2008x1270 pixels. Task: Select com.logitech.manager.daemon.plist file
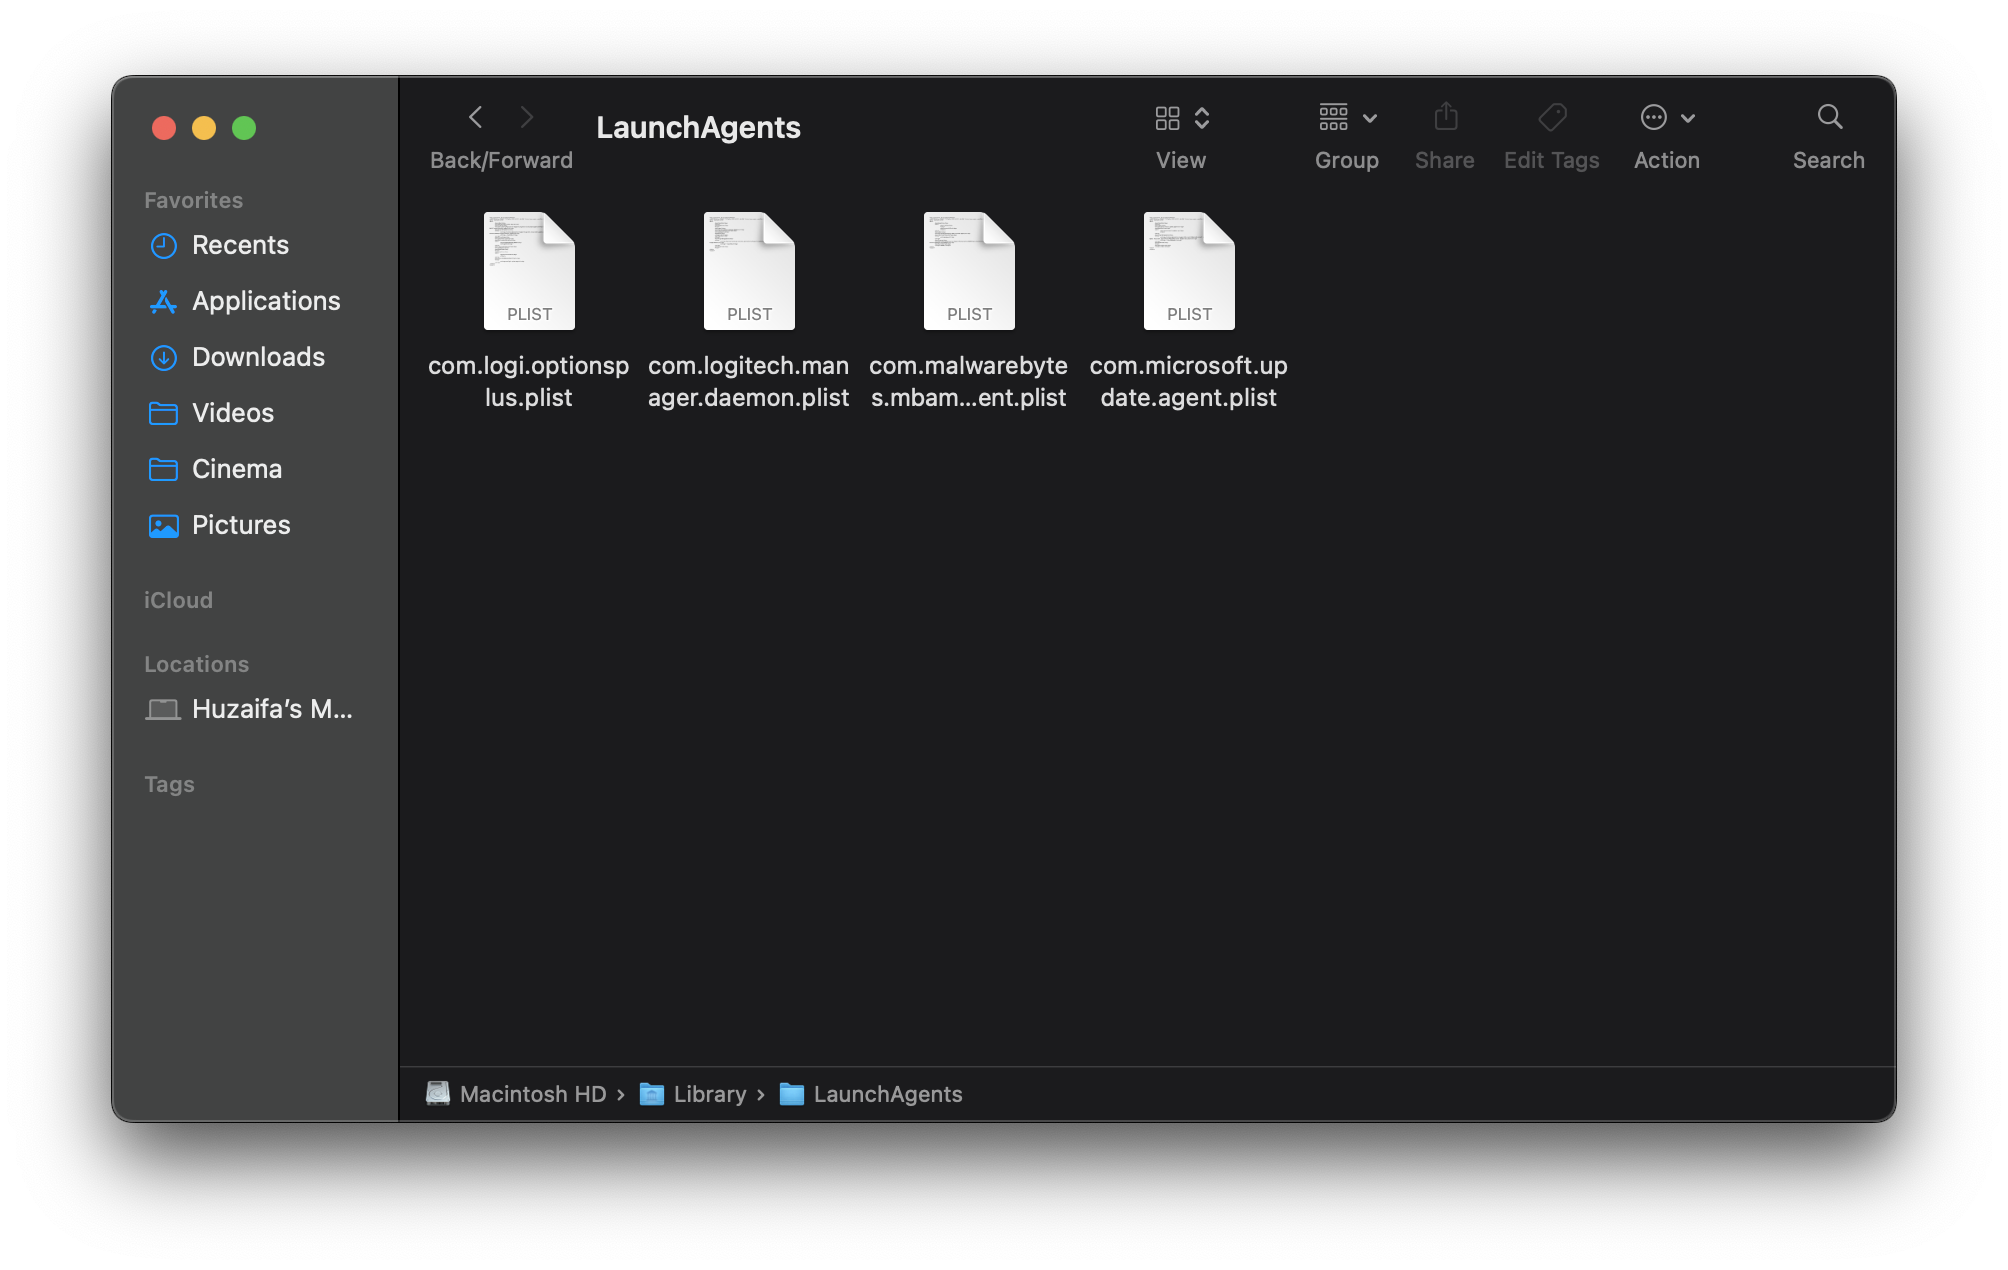pyautogui.click(x=749, y=272)
